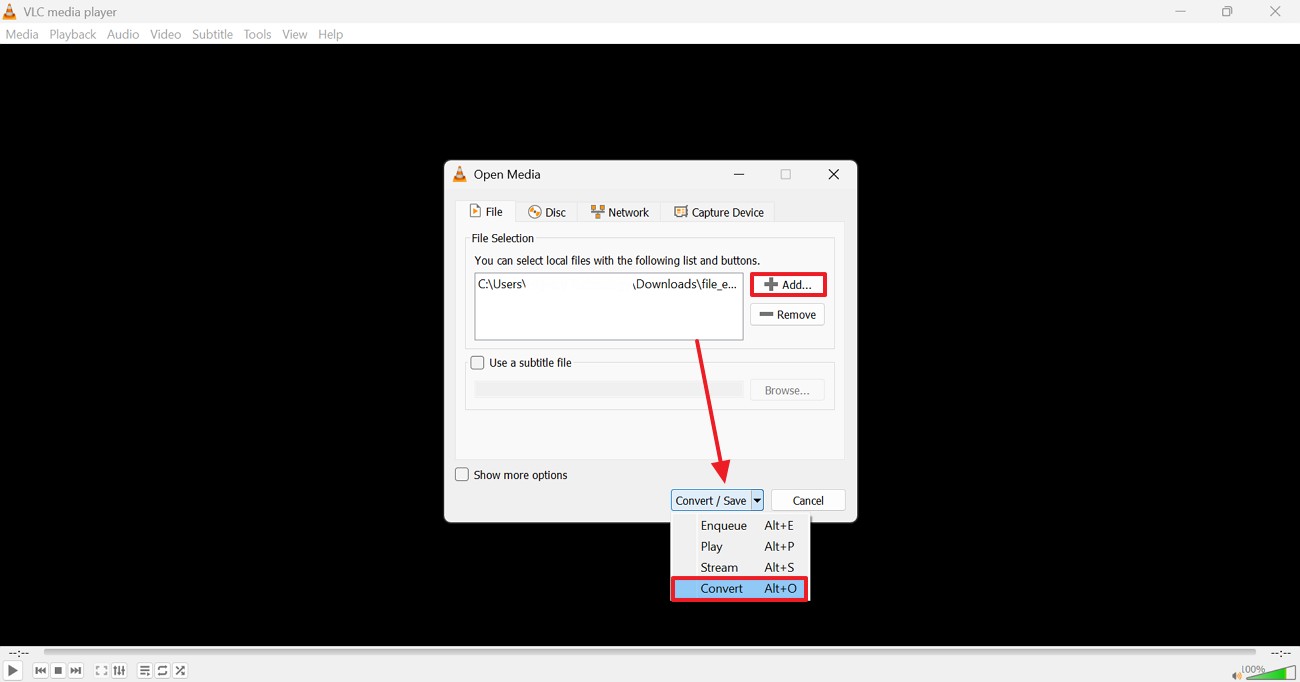Cancel the Open Media dialog
The width and height of the screenshot is (1300, 682).
[x=807, y=500]
